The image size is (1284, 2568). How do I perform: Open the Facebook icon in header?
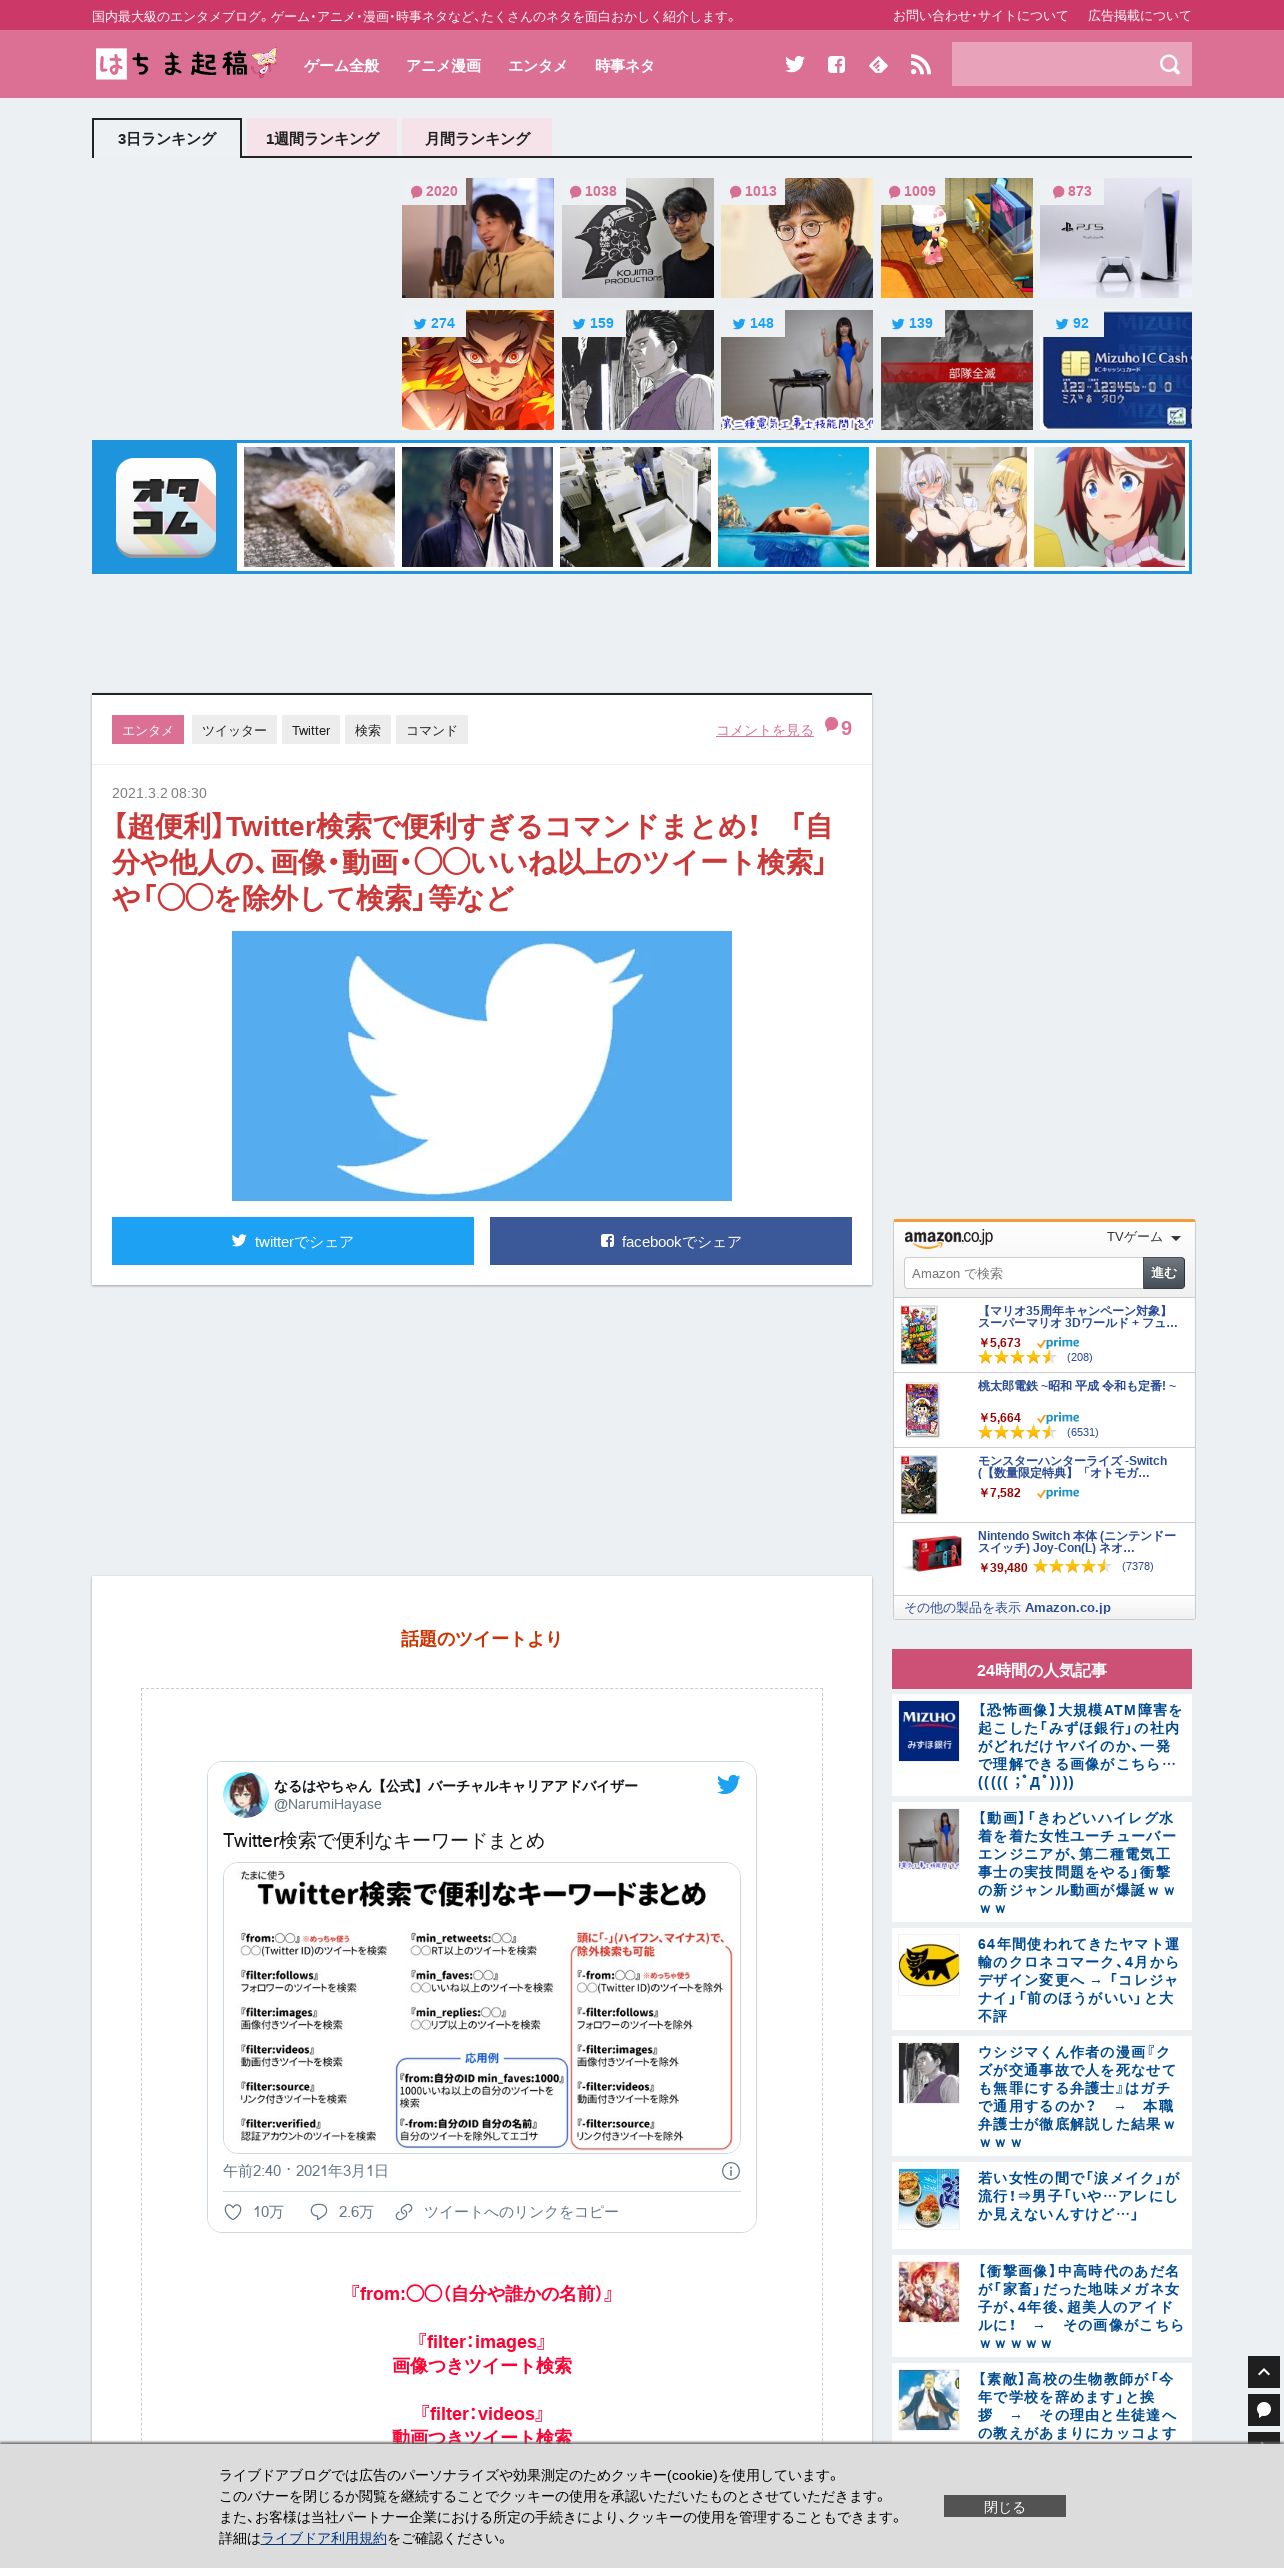coord(837,65)
